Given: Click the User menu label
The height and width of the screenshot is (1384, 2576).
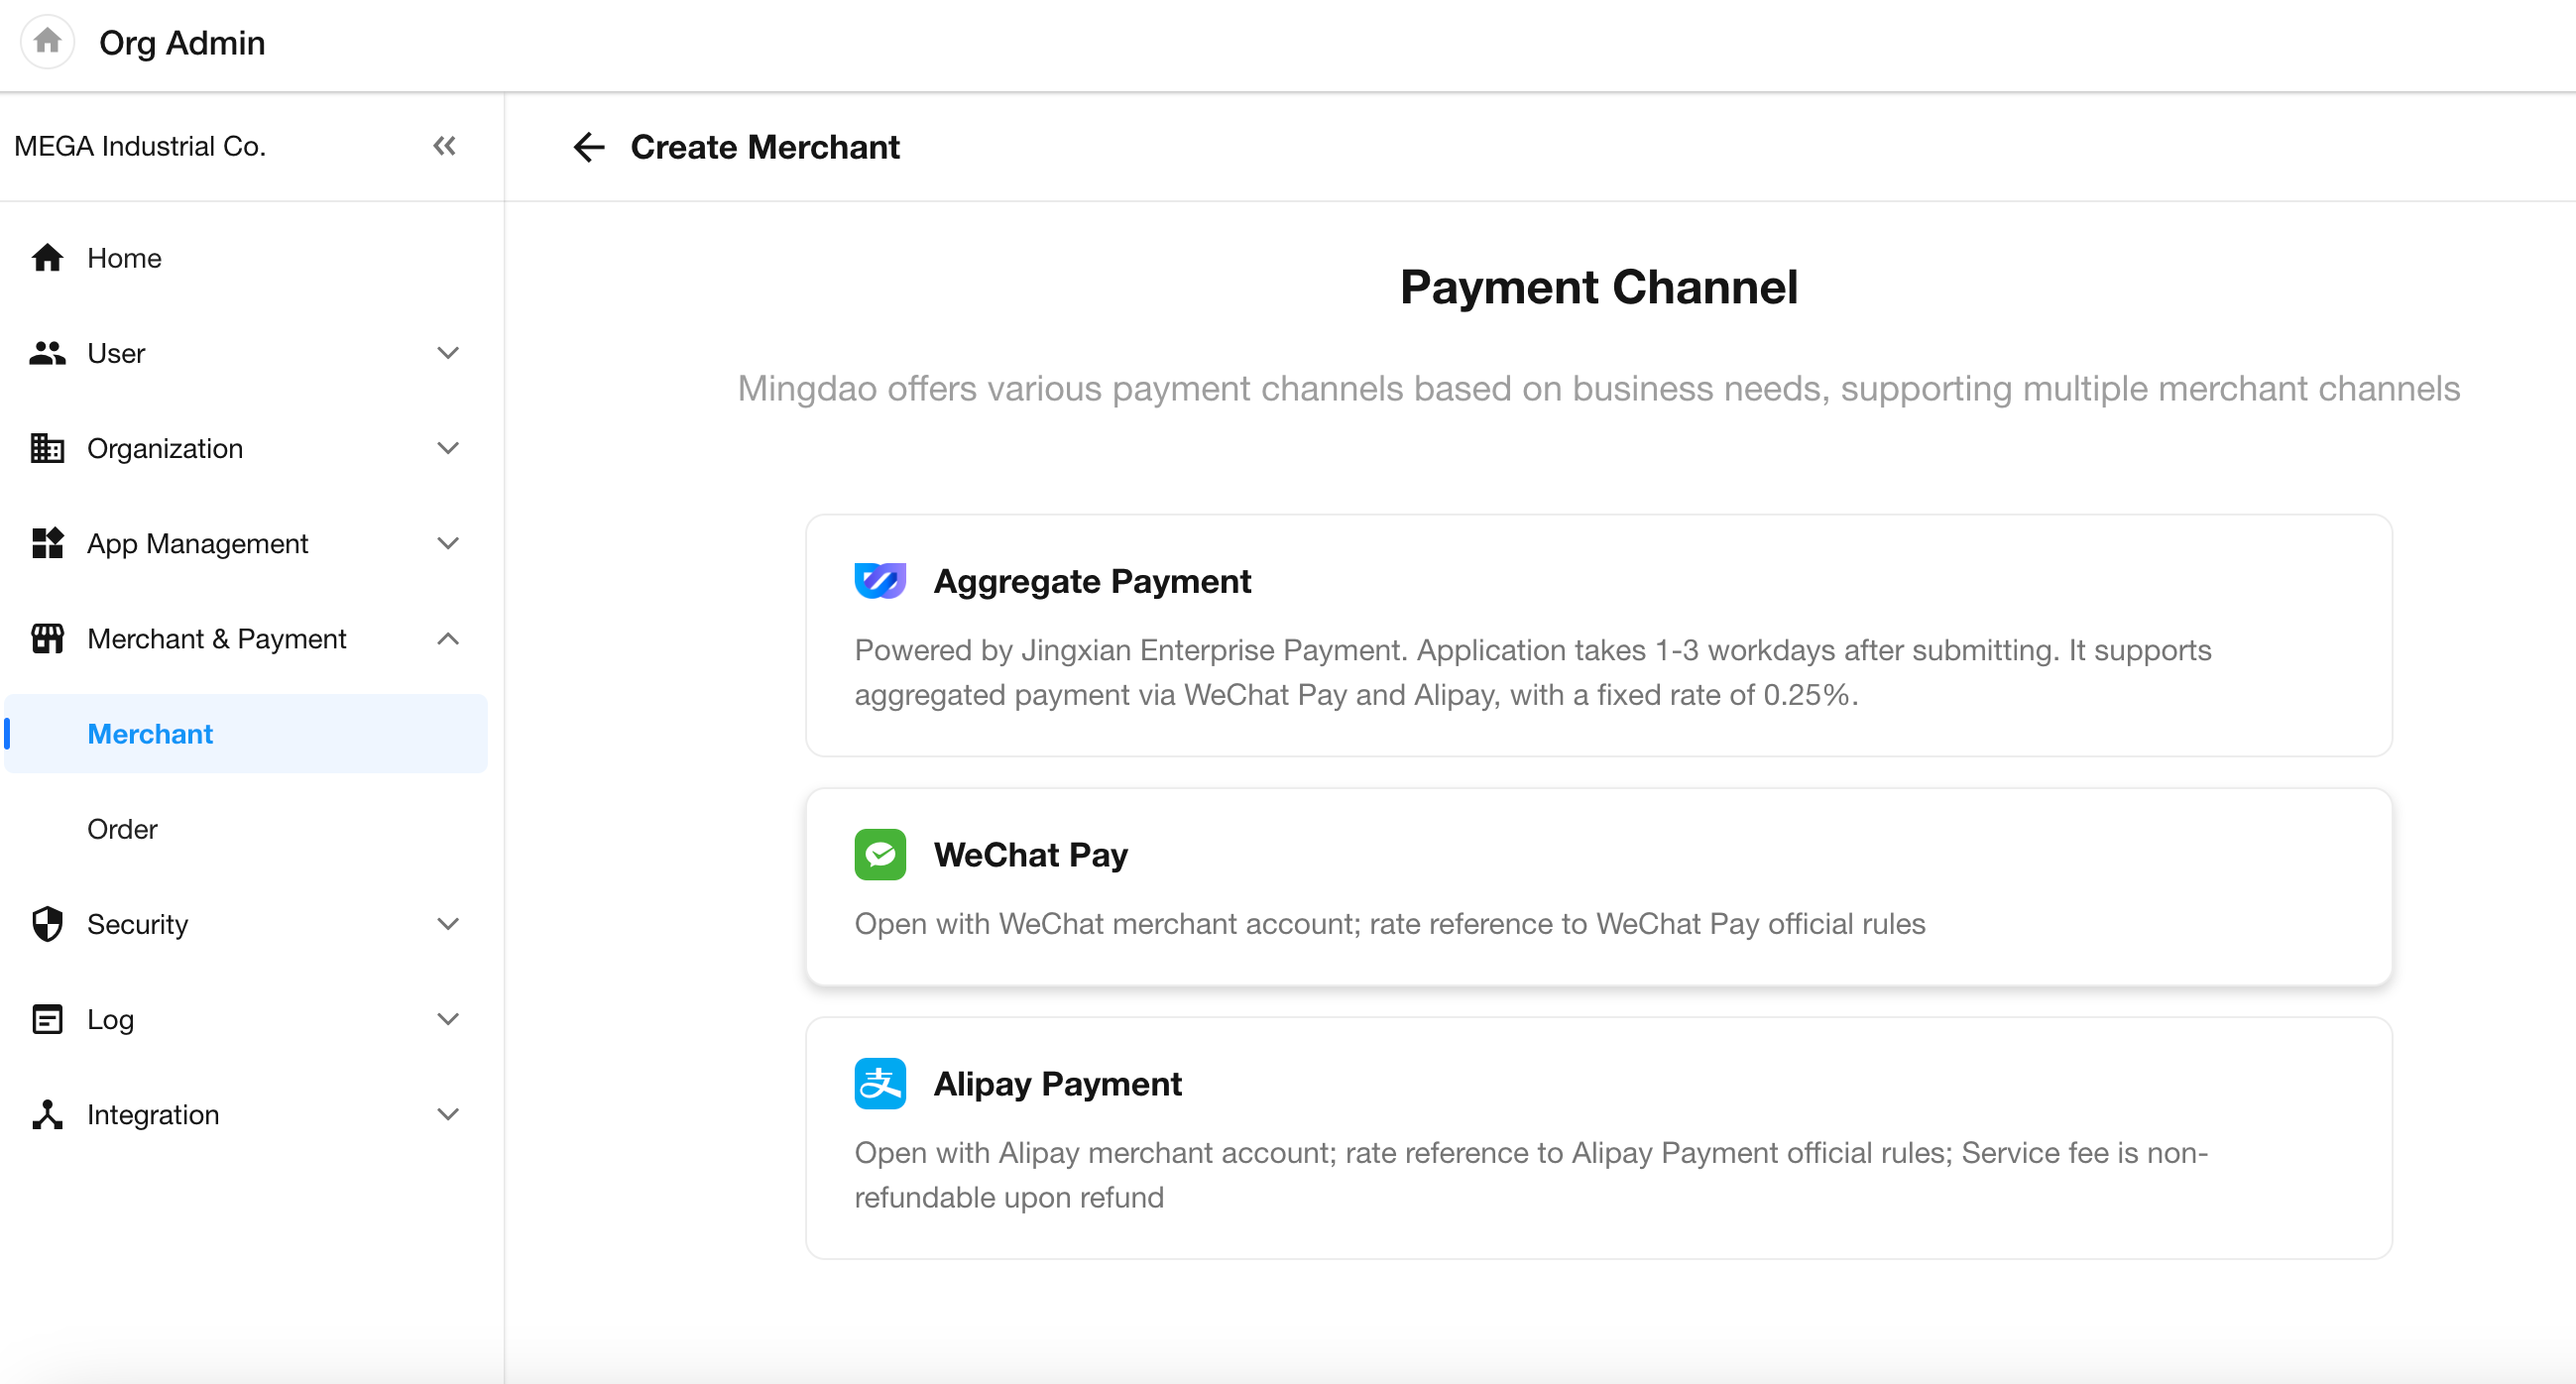Looking at the screenshot, I should pyautogui.click(x=116, y=353).
